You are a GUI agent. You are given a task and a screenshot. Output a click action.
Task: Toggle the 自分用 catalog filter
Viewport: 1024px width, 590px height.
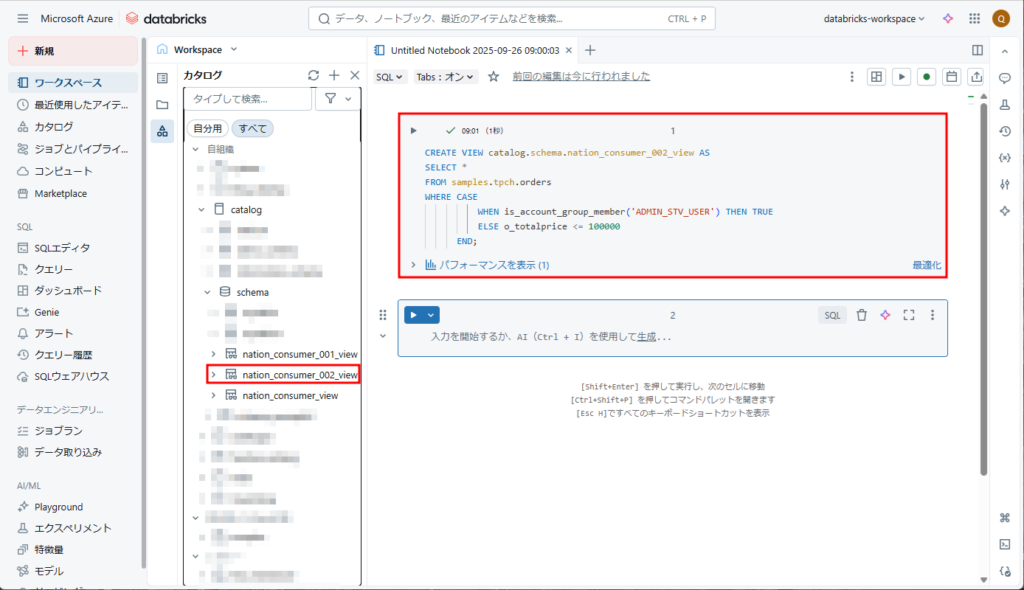coord(207,128)
